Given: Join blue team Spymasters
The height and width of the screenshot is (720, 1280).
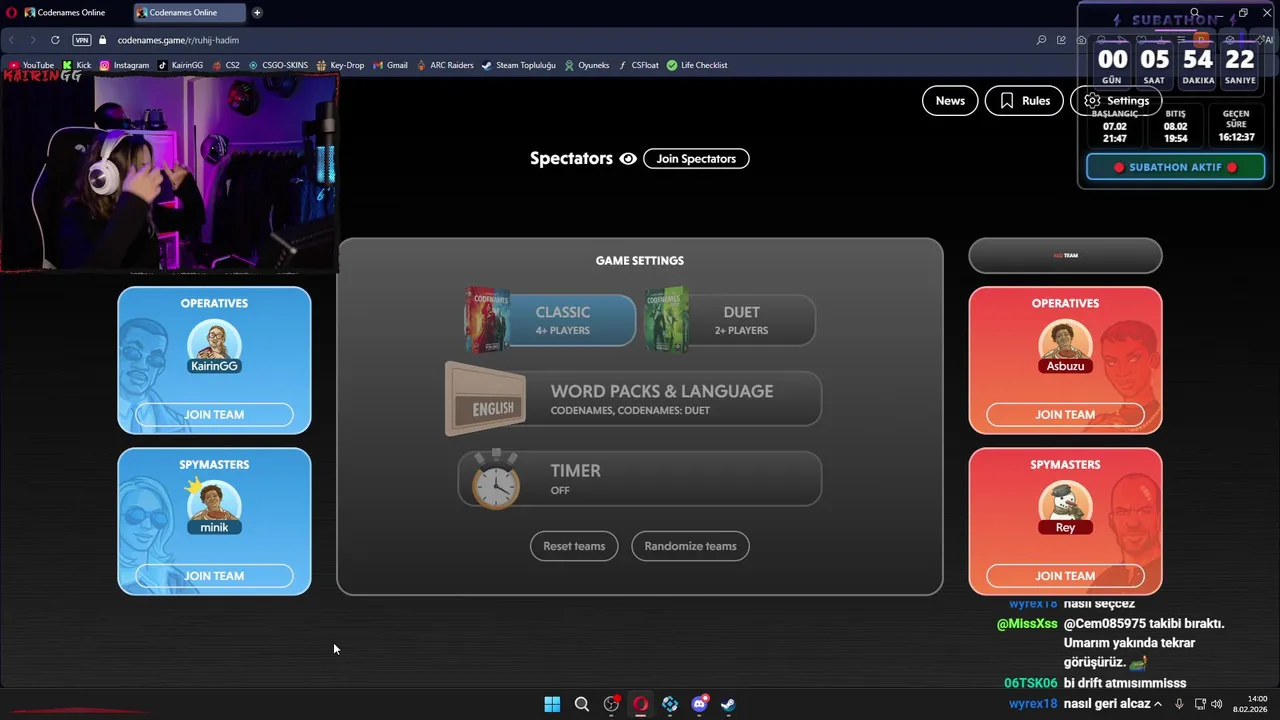Looking at the screenshot, I should click(x=214, y=576).
